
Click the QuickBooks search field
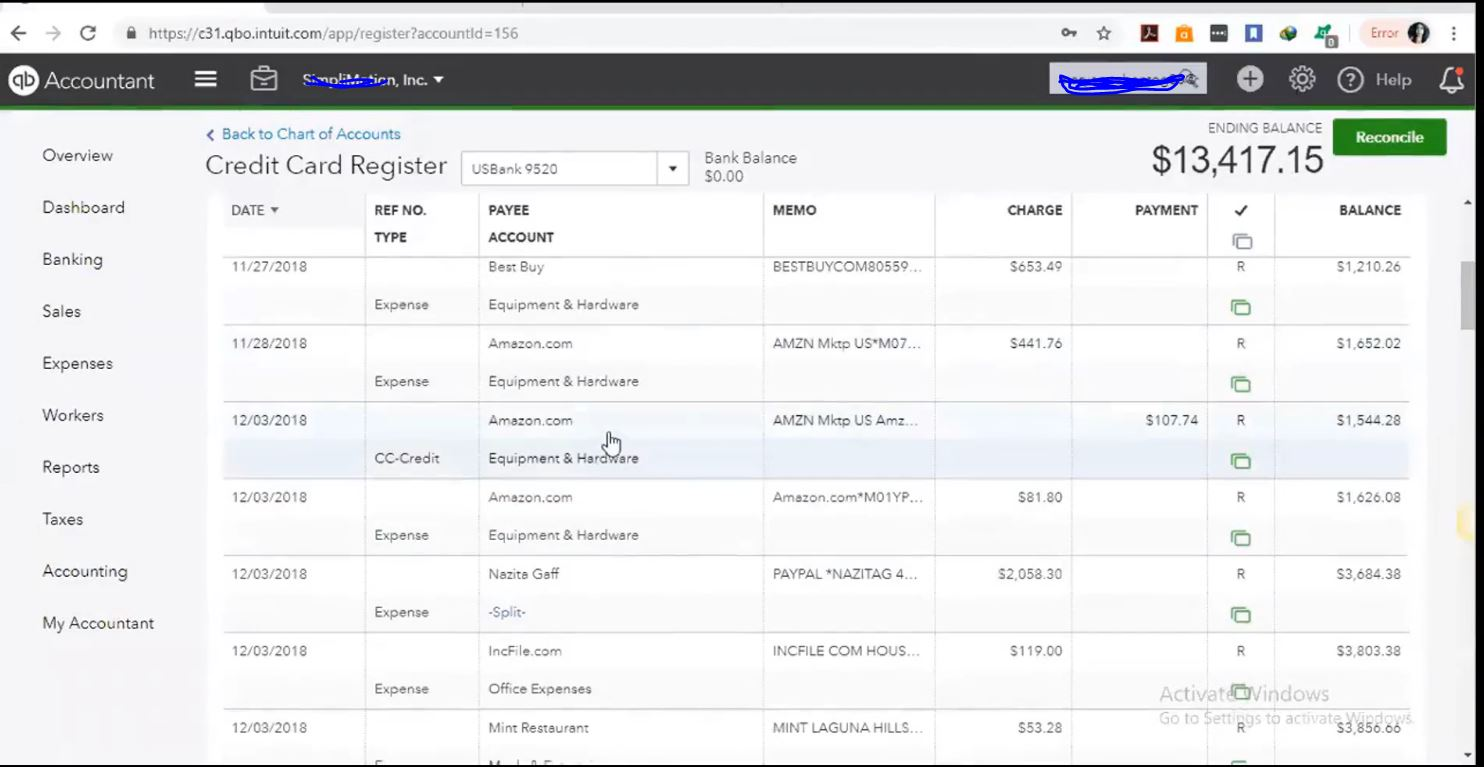coord(1127,79)
